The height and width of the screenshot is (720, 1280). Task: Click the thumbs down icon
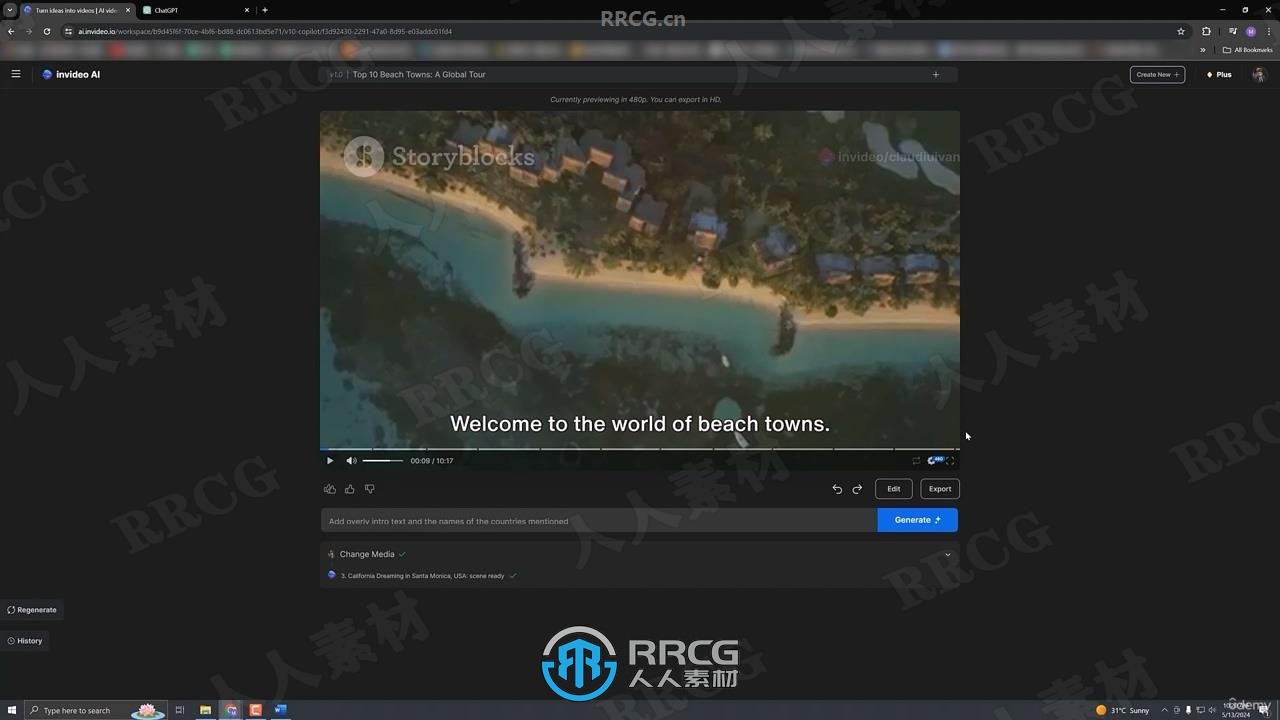370,489
